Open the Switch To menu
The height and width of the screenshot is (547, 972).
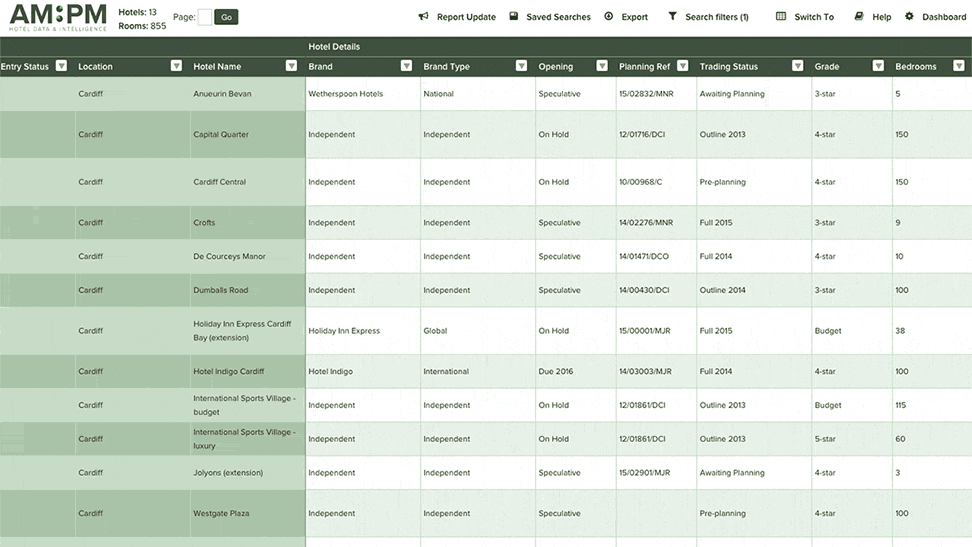[814, 17]
